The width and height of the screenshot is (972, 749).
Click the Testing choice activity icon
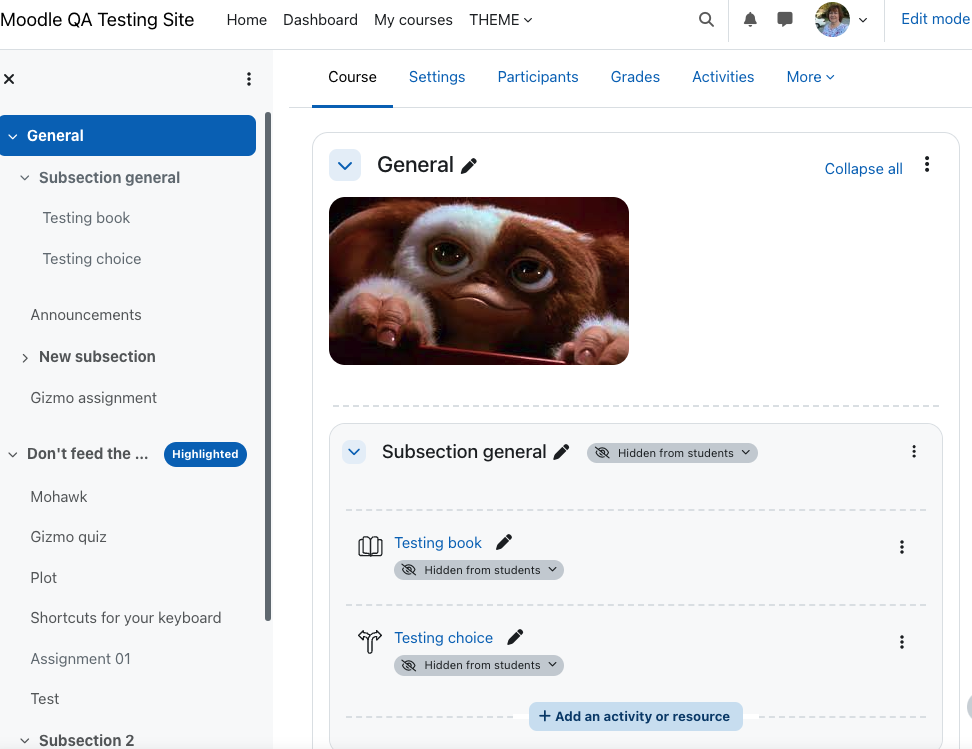click(x=370, y=641)
